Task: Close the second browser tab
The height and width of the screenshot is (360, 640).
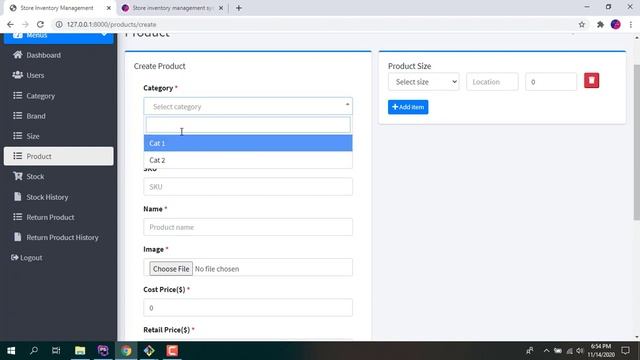Action: (221, 8)
